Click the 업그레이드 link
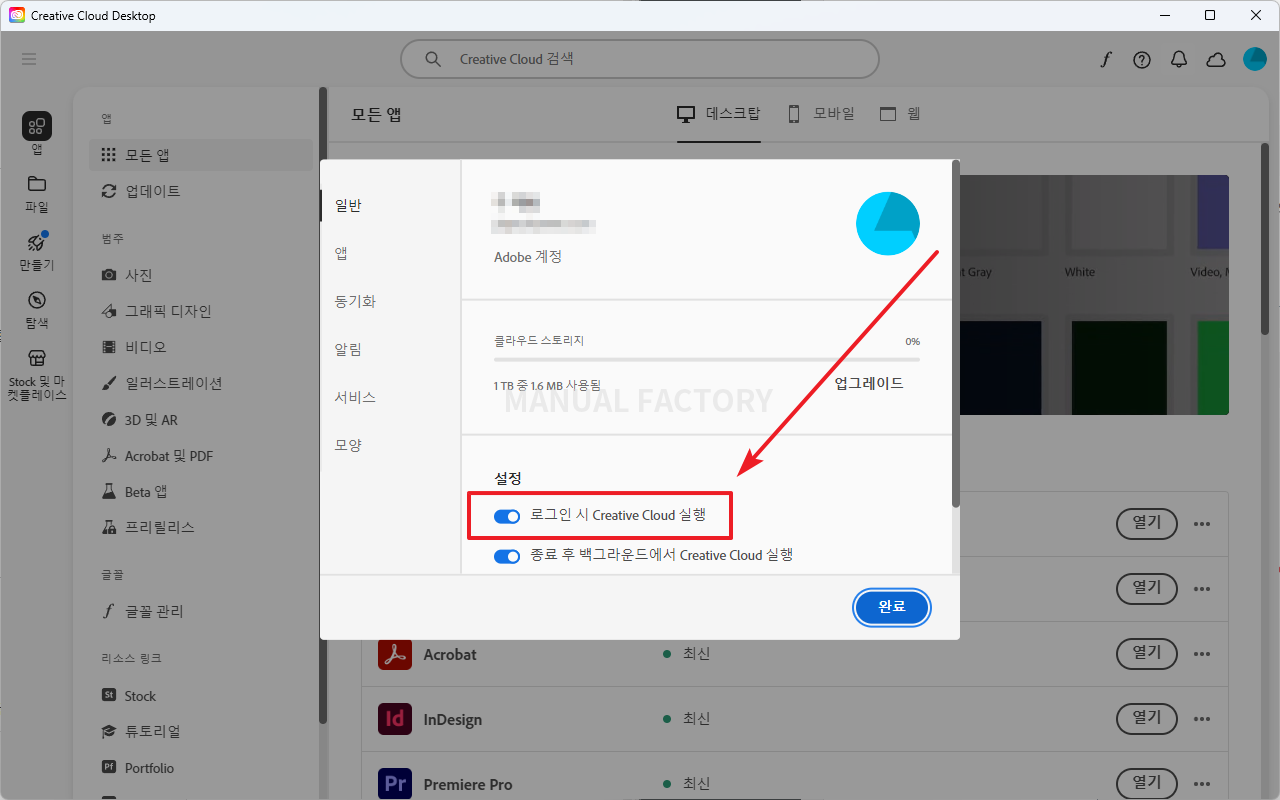The width and height of the screenshot is (1280, 800). coord(869,383)
